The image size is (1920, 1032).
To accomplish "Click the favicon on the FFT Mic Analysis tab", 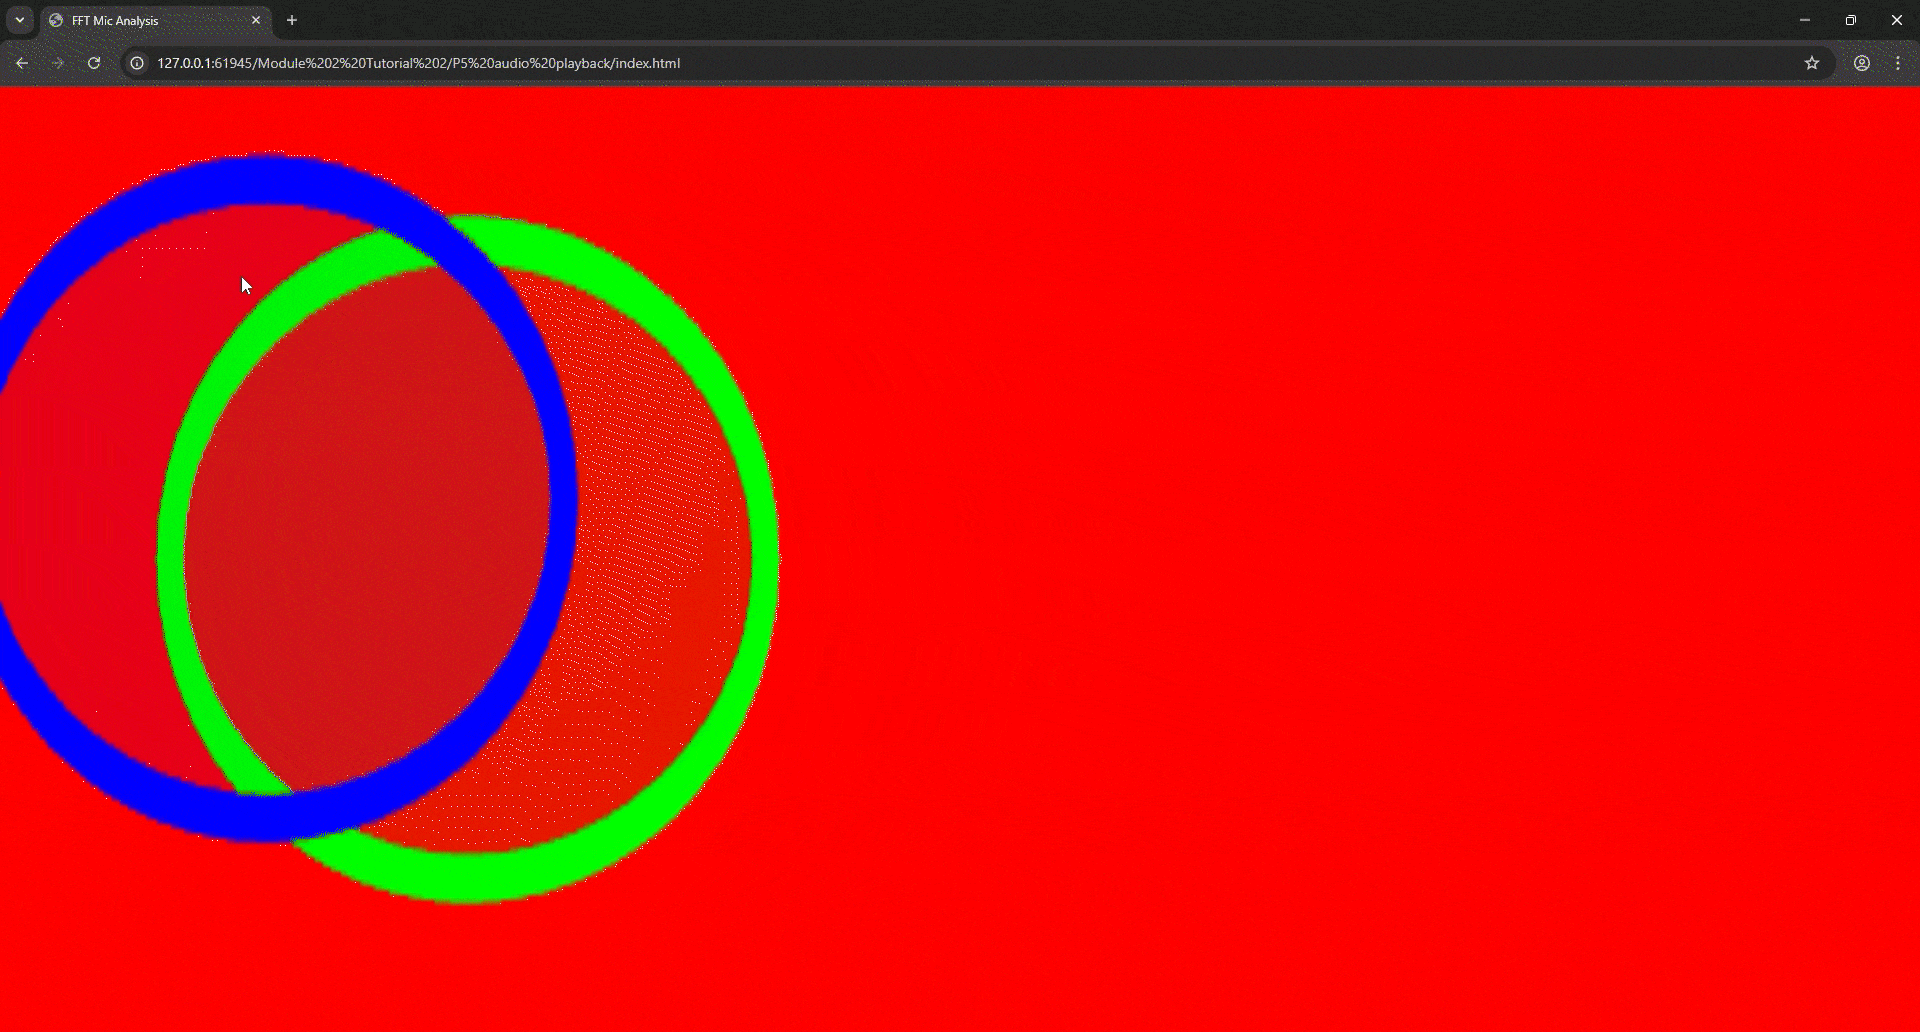I will [x=55, y=20].
